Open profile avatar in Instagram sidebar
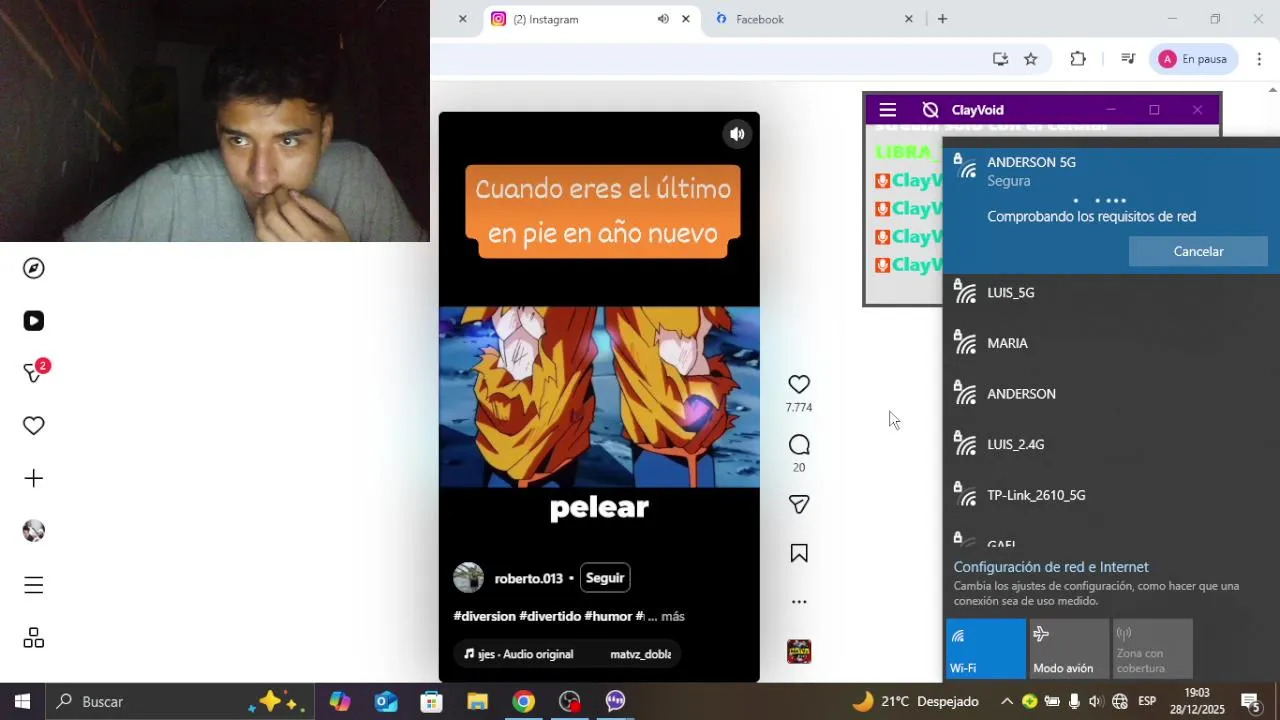 [x=34, y=531]
